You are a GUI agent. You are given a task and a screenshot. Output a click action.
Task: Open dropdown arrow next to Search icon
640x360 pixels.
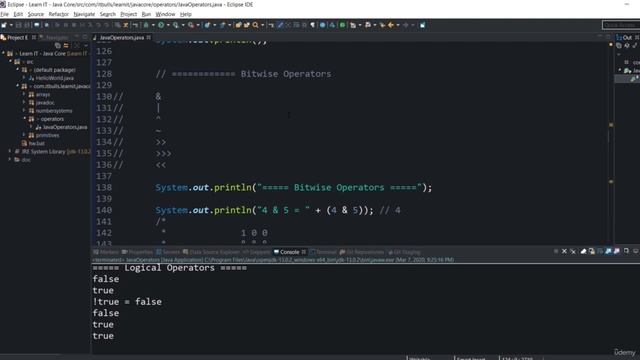pyautogui.click(x=262, y=25)
